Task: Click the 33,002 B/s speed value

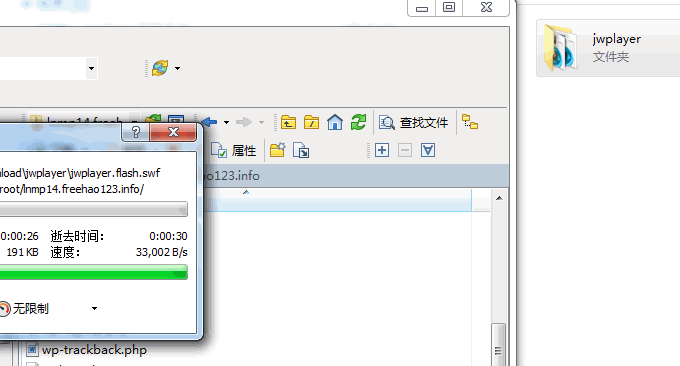Action: (x=161, y=252)
